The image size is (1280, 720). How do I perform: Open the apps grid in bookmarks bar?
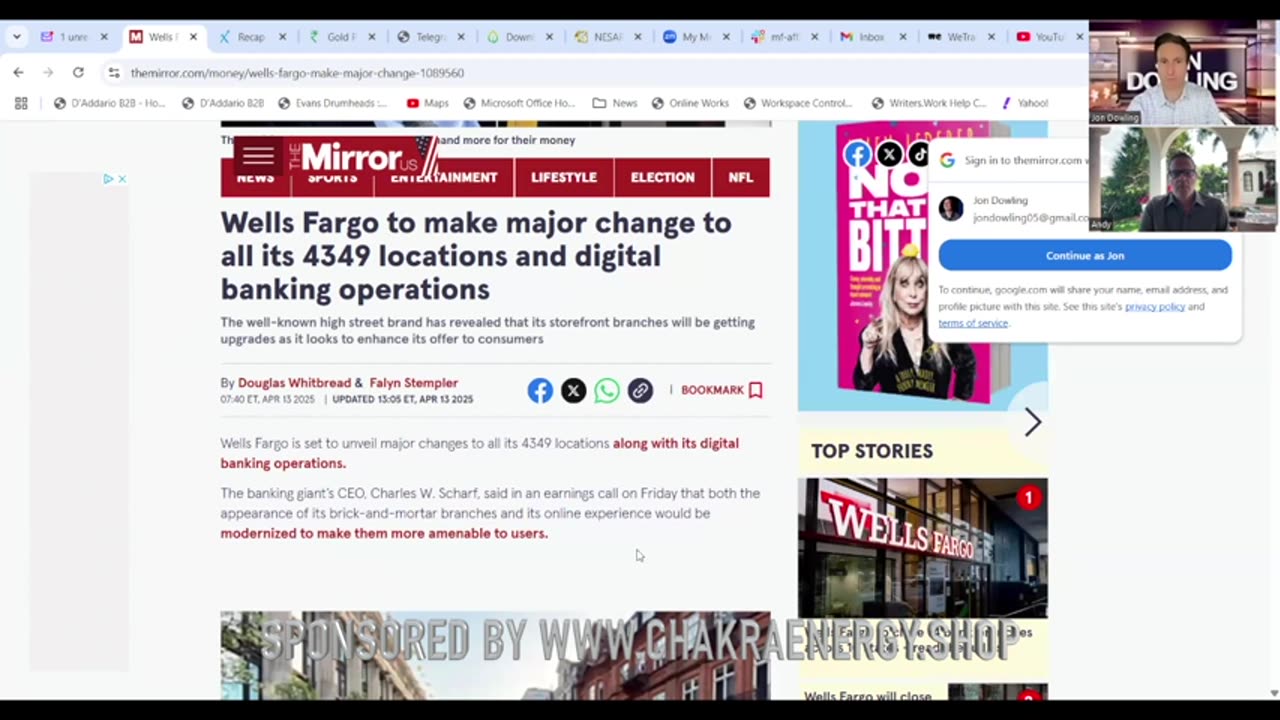pos(21,103)
